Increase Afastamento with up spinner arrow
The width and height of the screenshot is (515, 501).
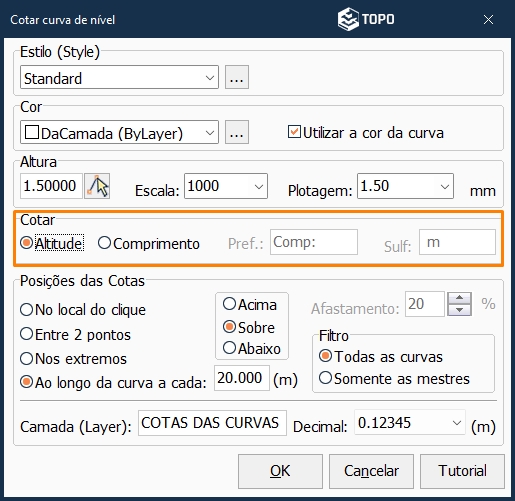coord(459,298)
